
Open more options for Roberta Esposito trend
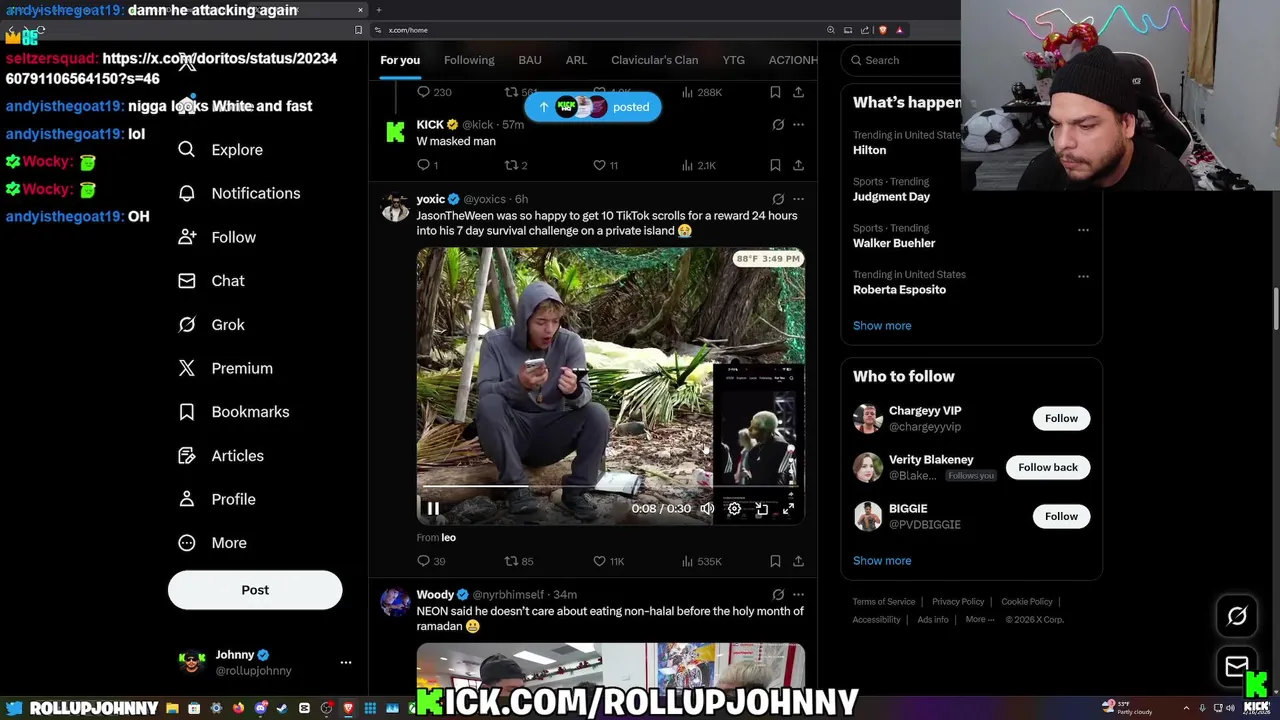pos(1083,276)
